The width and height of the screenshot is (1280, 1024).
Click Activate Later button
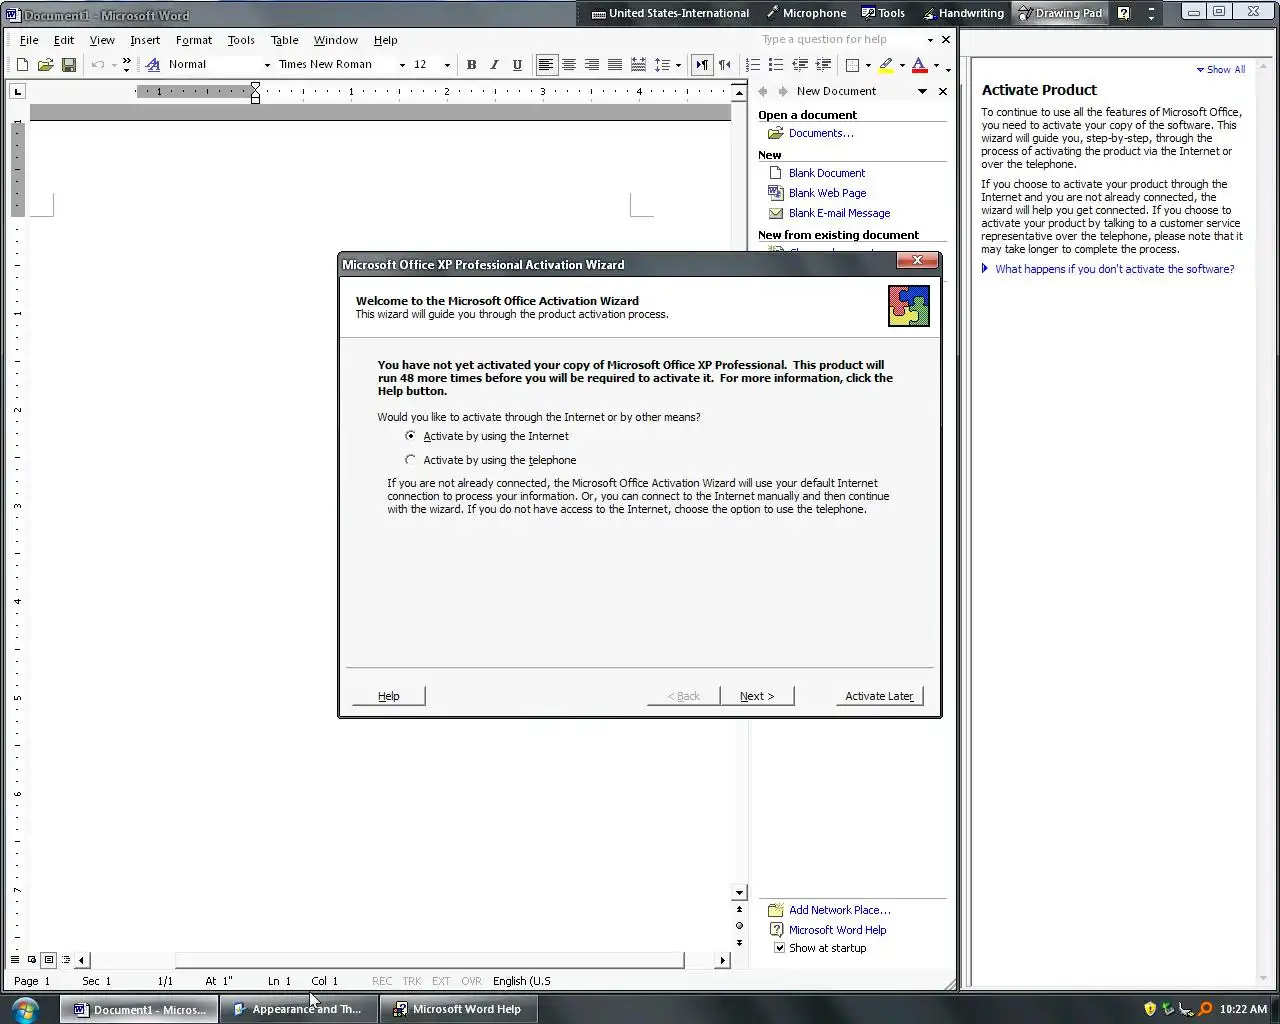pyautogui.click(x=879, y=696)
